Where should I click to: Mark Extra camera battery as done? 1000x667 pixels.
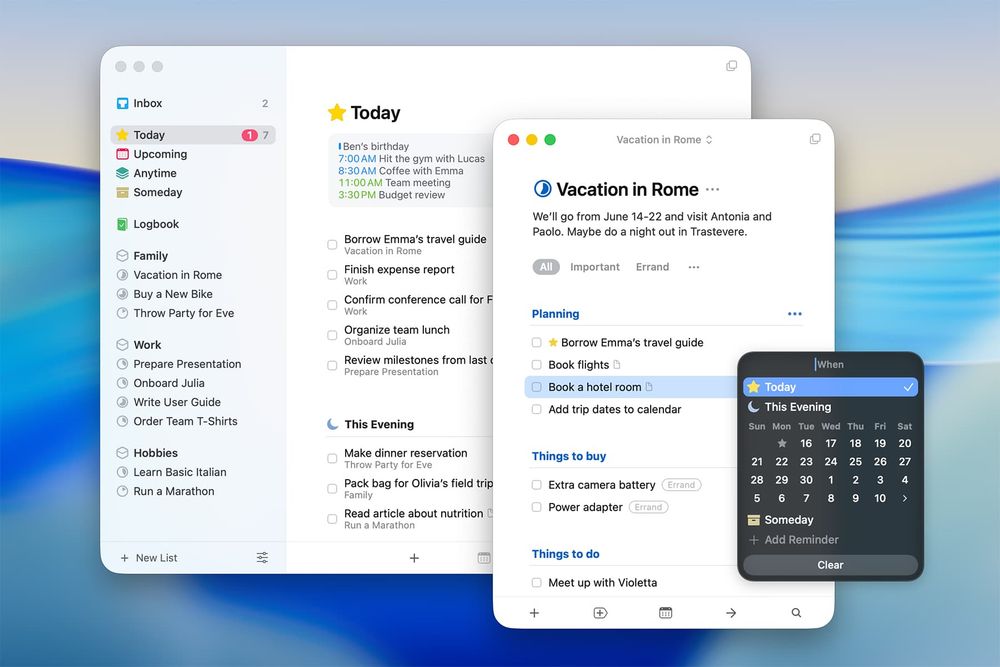click(537, 484)
